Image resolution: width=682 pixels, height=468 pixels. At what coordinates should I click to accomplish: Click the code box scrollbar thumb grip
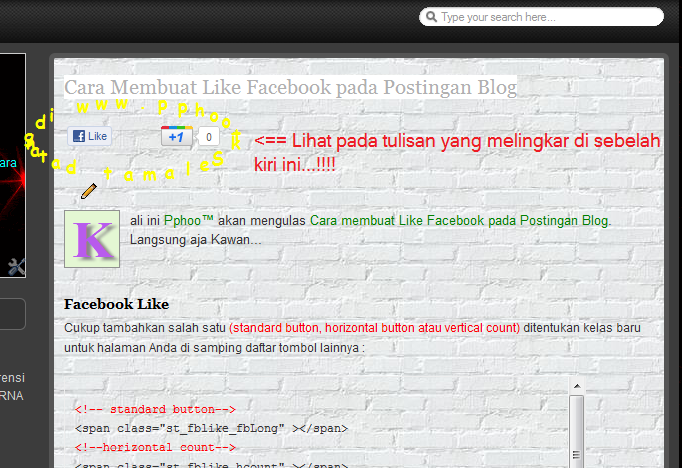tap(577, 455)
